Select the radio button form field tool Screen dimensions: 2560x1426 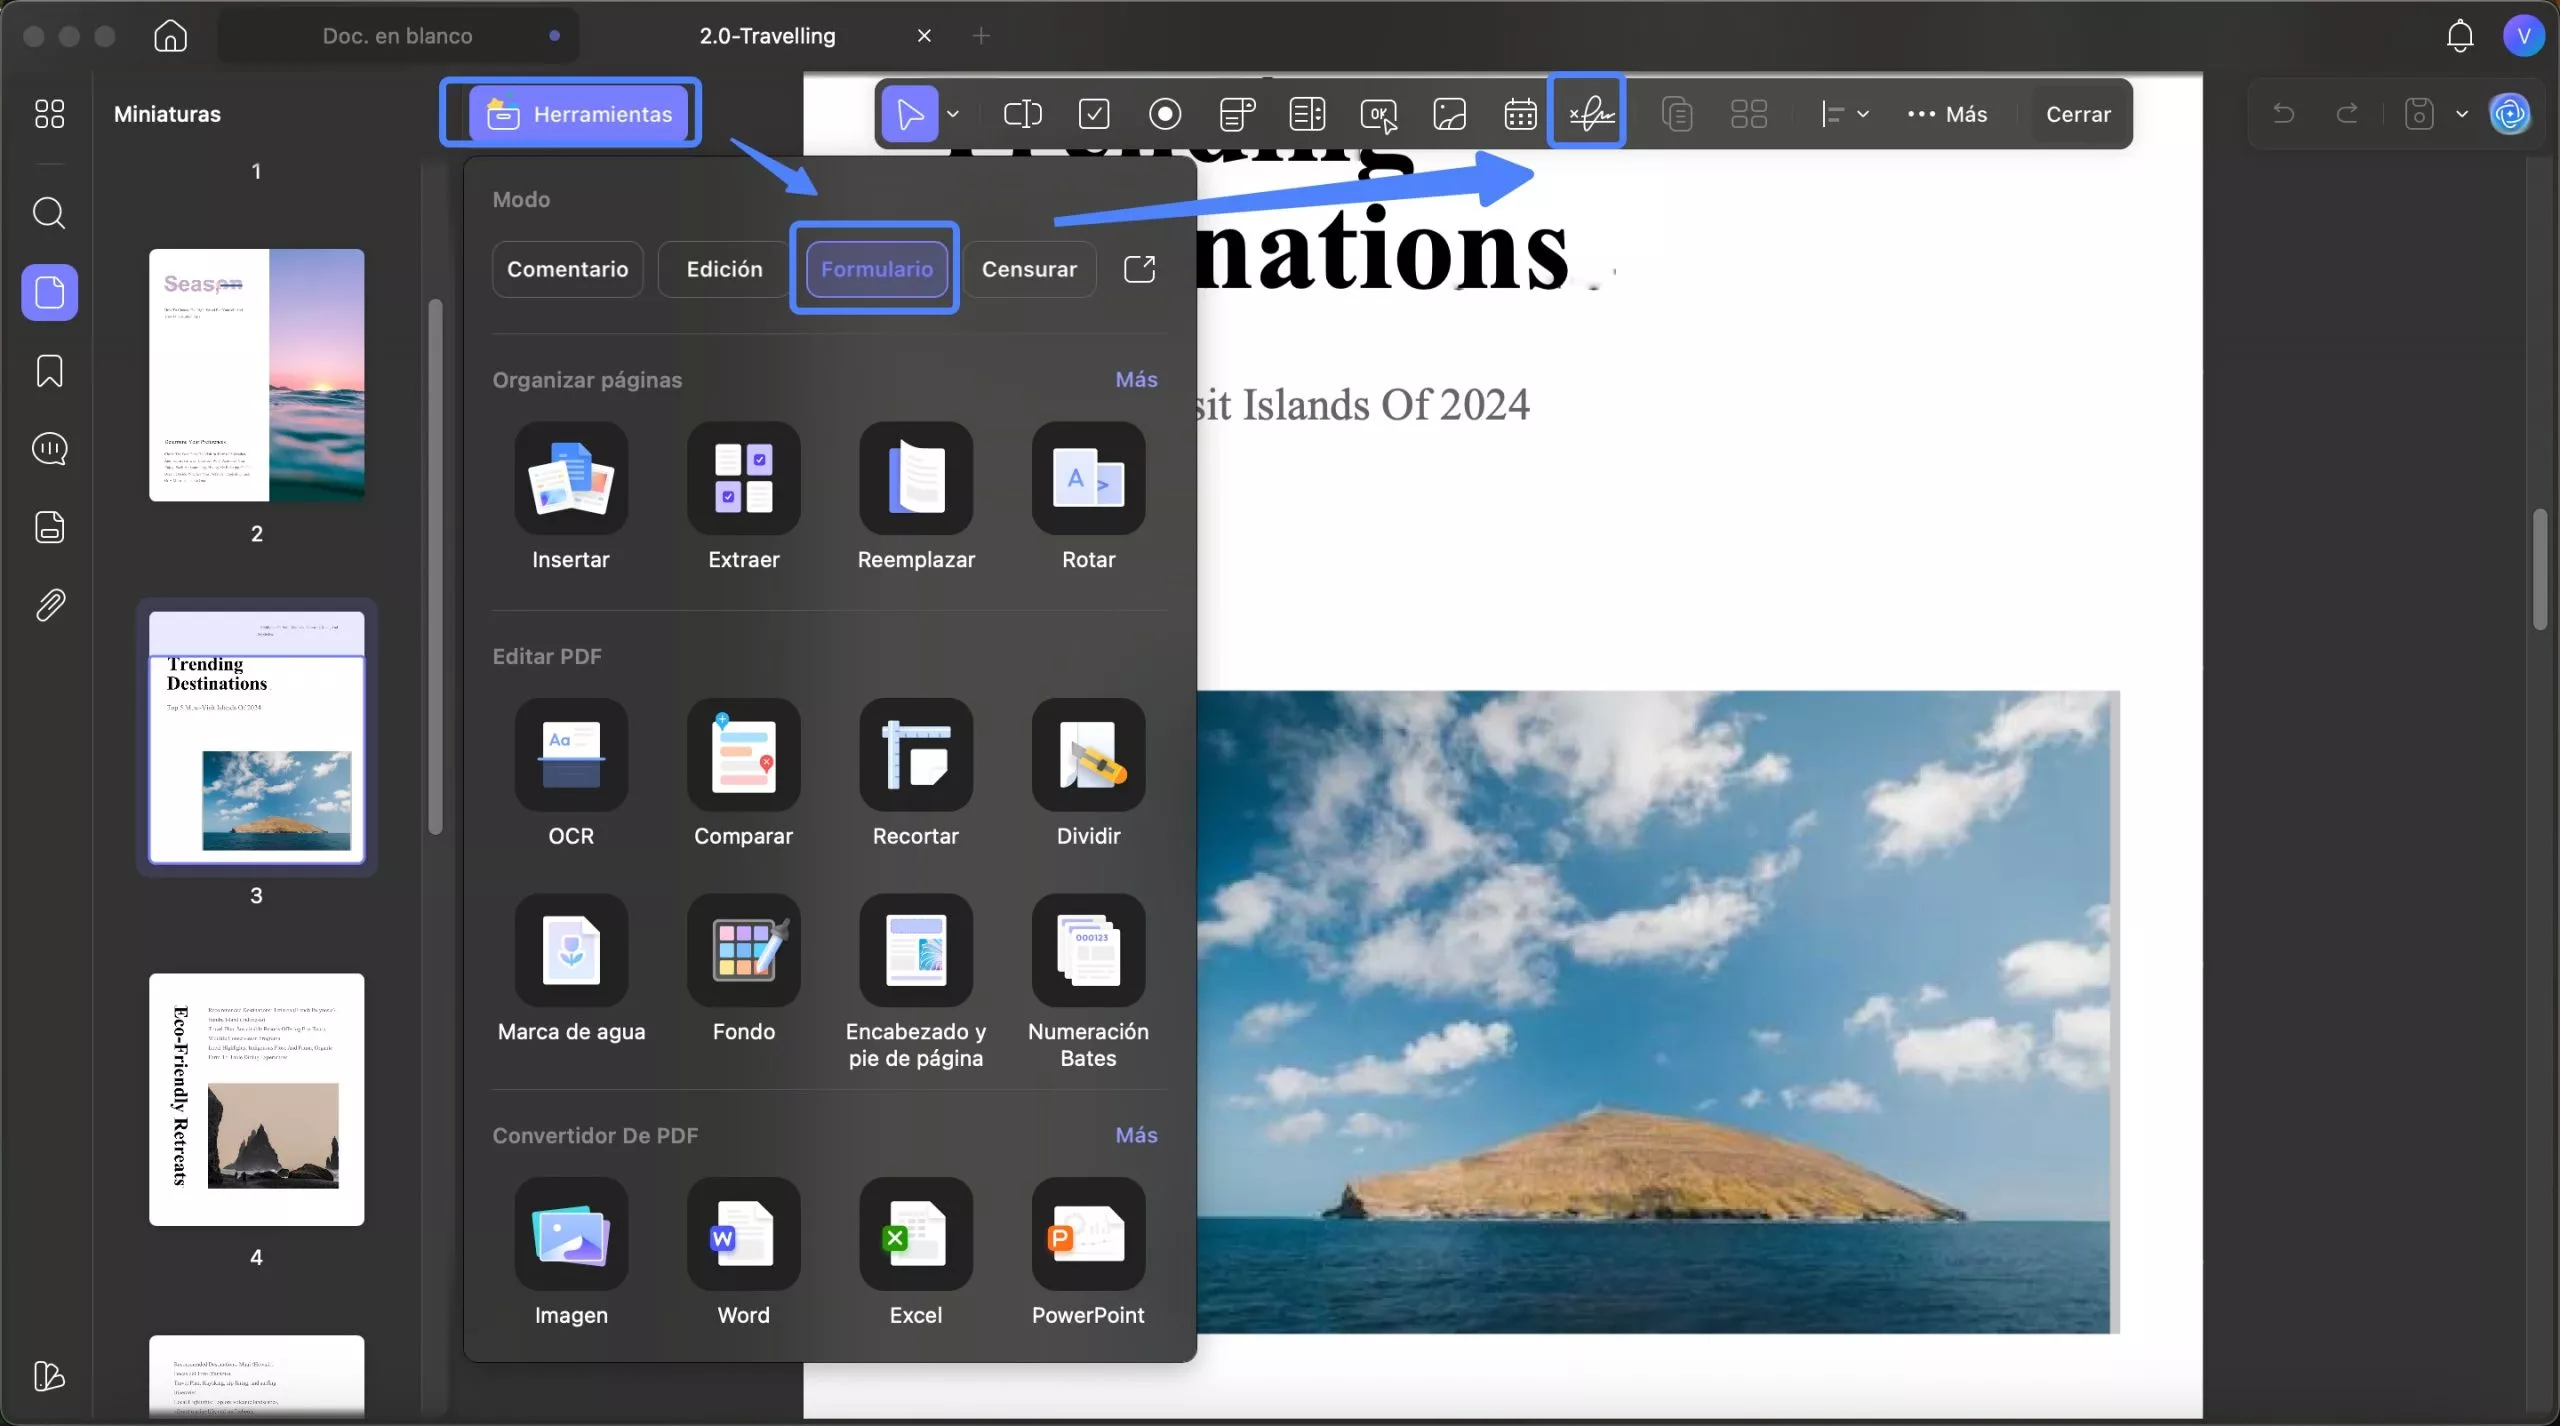pyautogui.click(x=1165, y=114)
